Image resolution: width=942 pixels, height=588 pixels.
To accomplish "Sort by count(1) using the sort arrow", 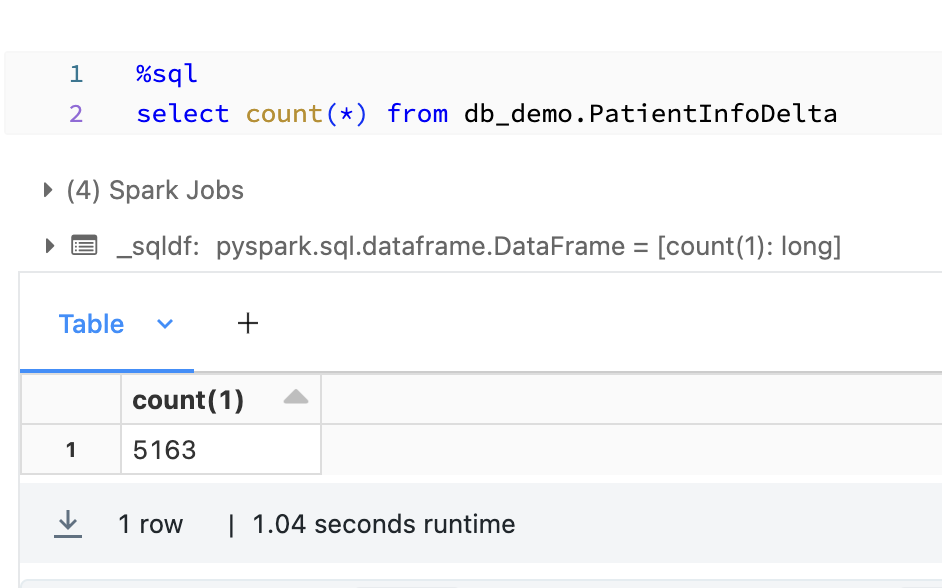I will 296,397.
